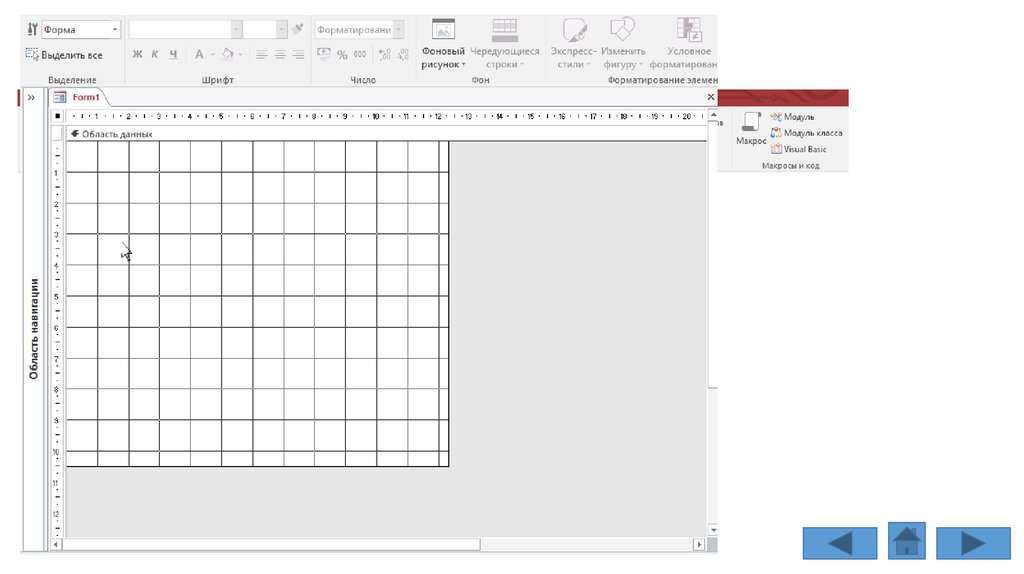The width and height of the screenshot is (1024, 574).
Task: Go to next slide with right arrow
Action: 973,543
